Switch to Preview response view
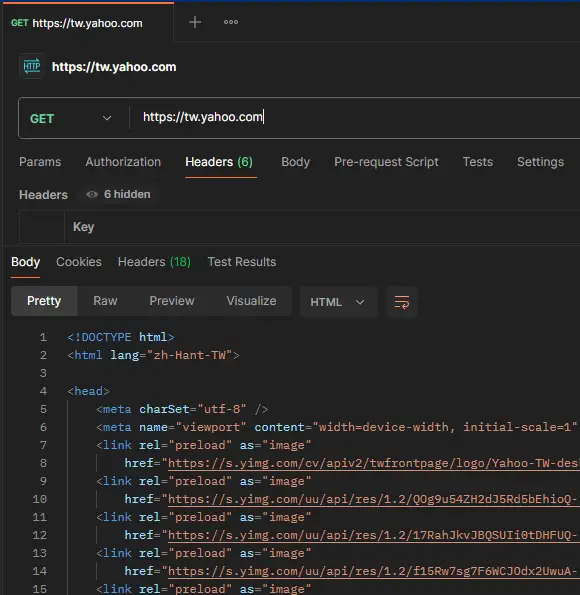The height and width of the screenshot is (595, 580). (x=172, y=301)
